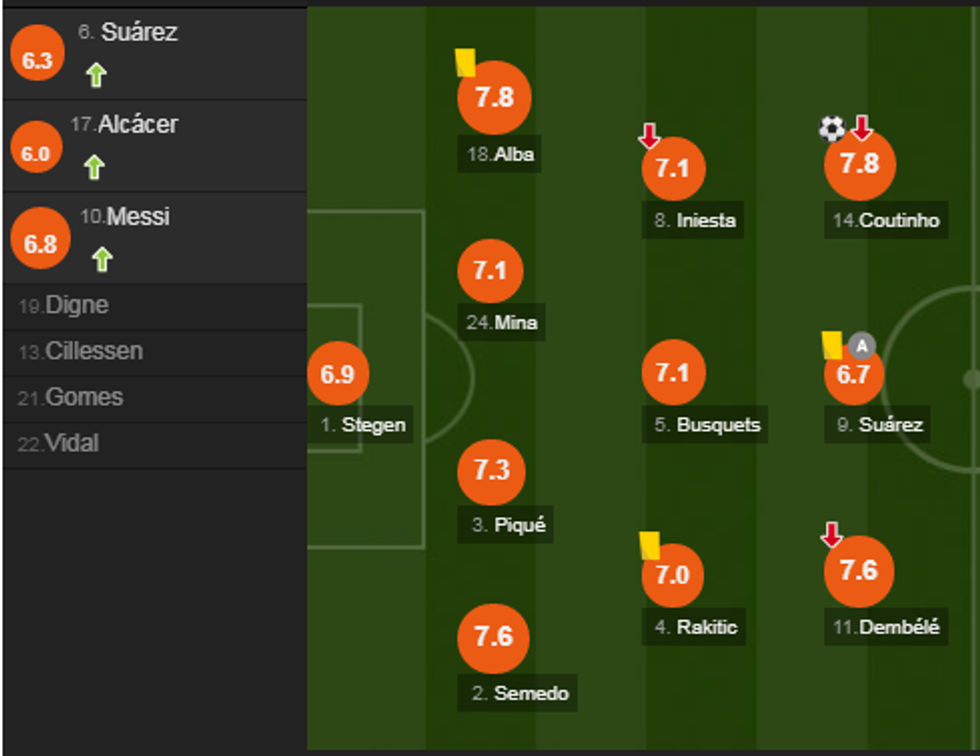The height and width of the screenshot is (756, 980).
Task: Click Mina's 7.1 rating badge
Action: [x=490, y=270]
